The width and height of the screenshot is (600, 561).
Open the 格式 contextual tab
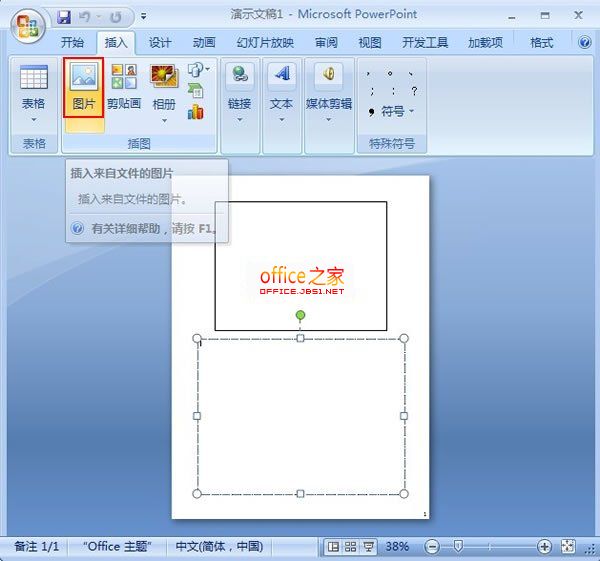coord(541,42)
